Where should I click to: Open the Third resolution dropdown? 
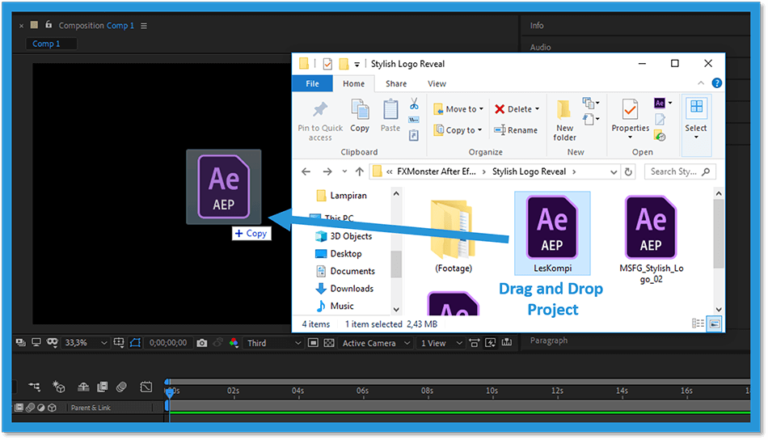pyautogui.click(x=274, y=343)
